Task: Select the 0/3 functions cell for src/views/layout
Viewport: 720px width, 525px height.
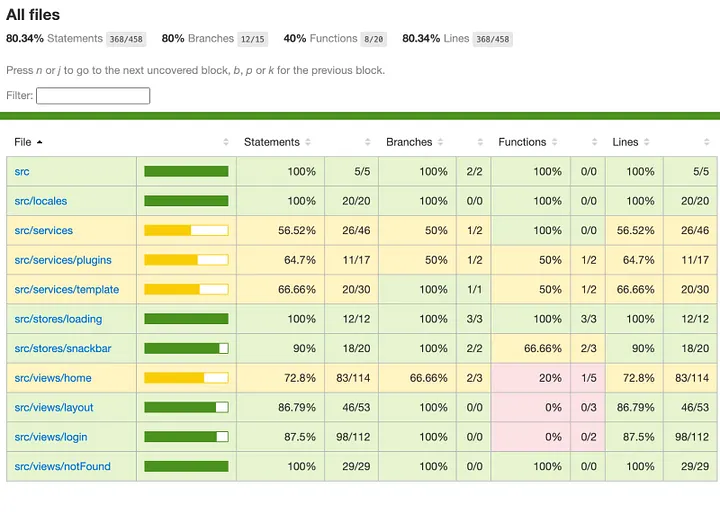Action: (588, 407)
